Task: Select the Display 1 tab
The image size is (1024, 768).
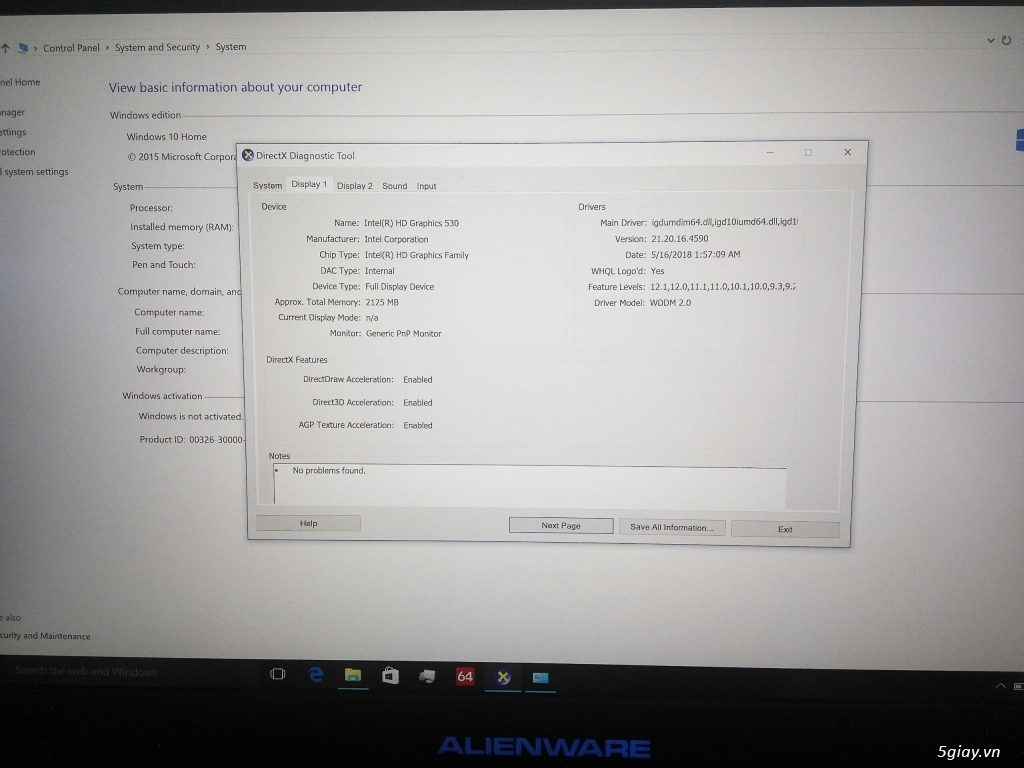Action: tap(309, 184)
